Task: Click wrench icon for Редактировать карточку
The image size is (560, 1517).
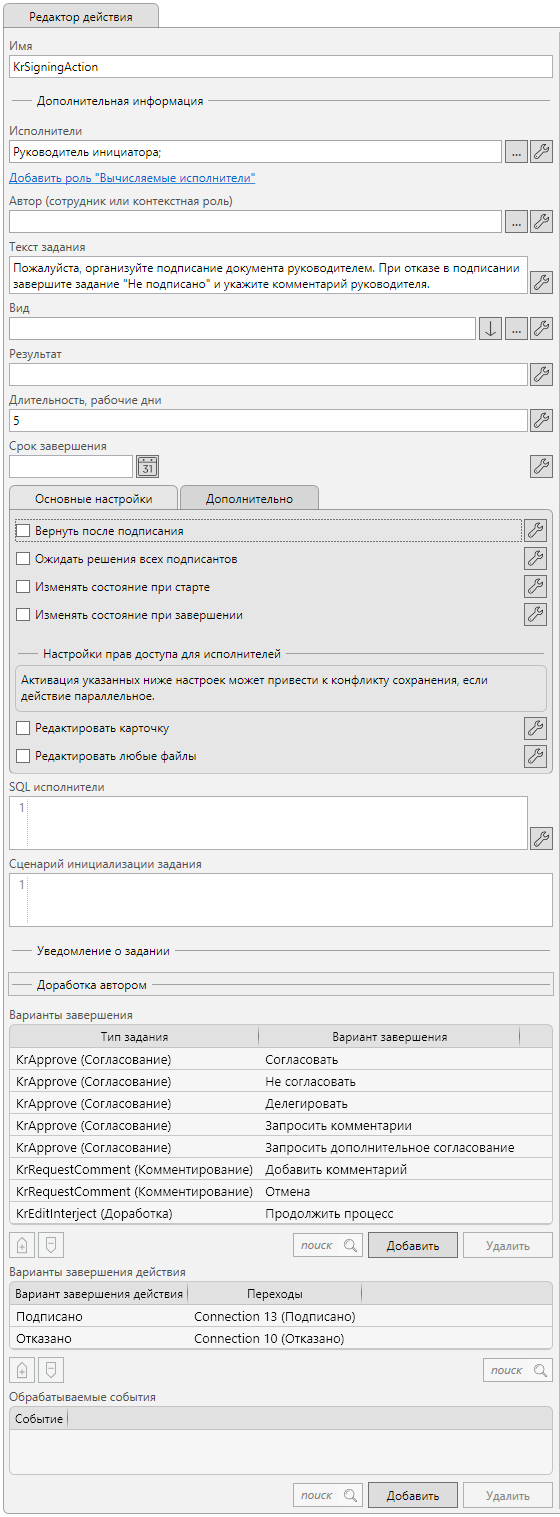Action: click(x=535, y=728)
